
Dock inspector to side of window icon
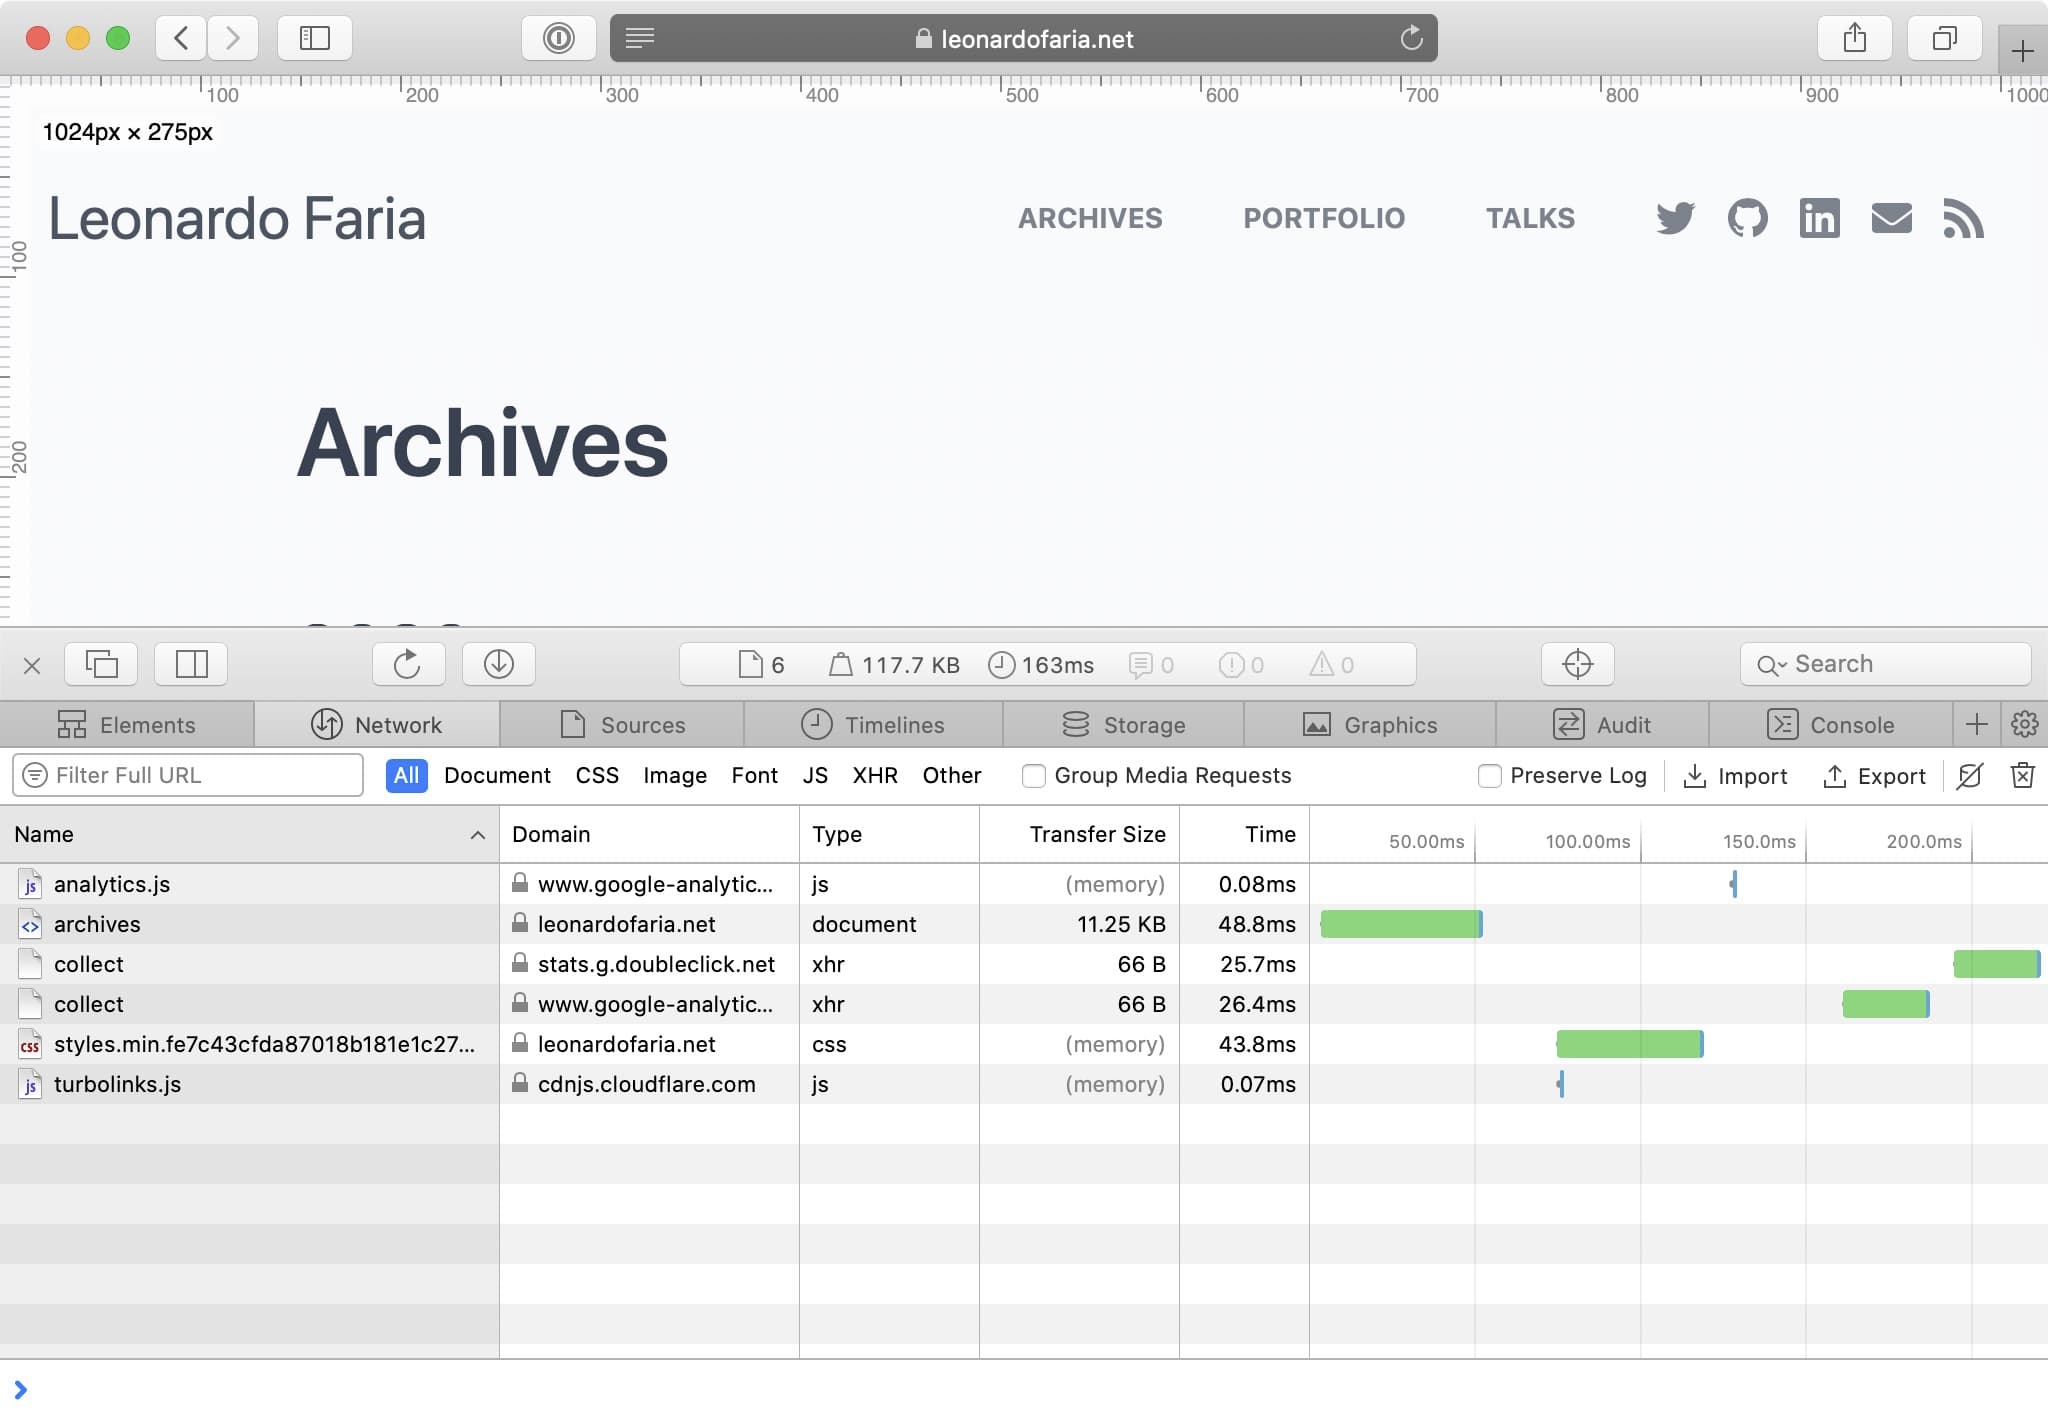(191, 664)
